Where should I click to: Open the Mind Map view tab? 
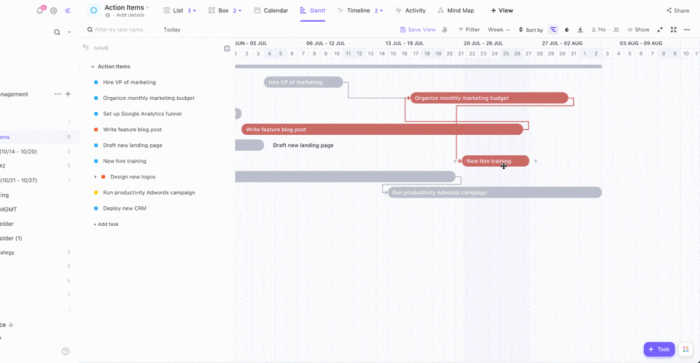click(x=456, y=10)
